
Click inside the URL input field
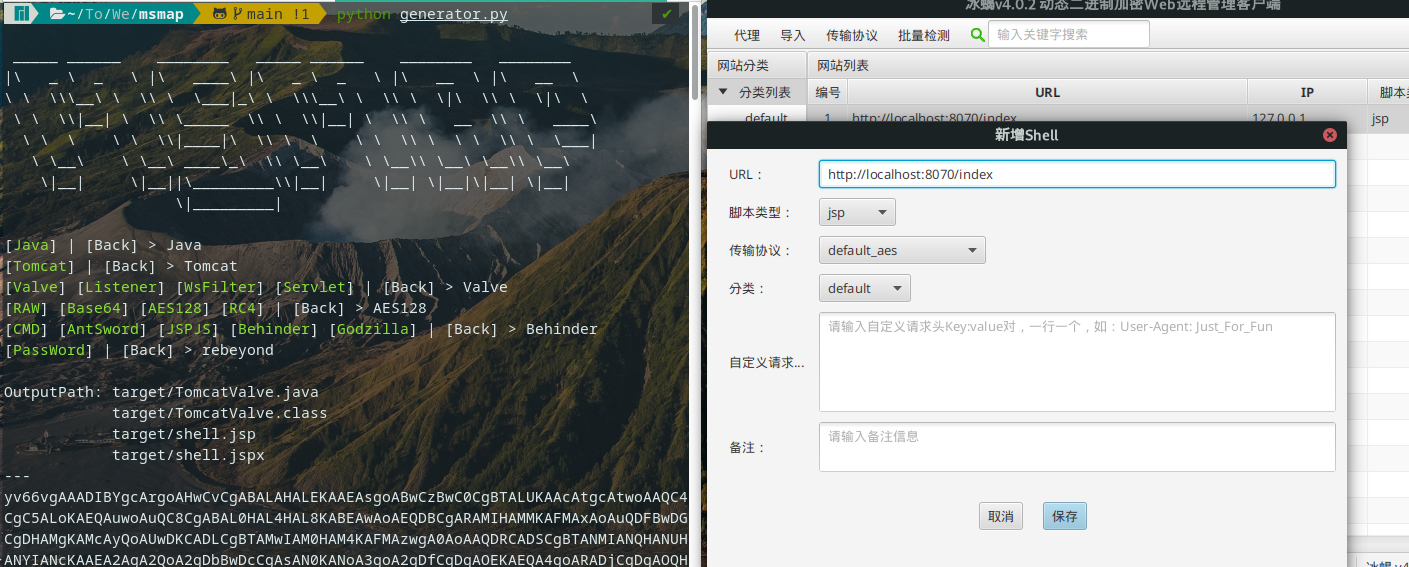point(1077,174)
